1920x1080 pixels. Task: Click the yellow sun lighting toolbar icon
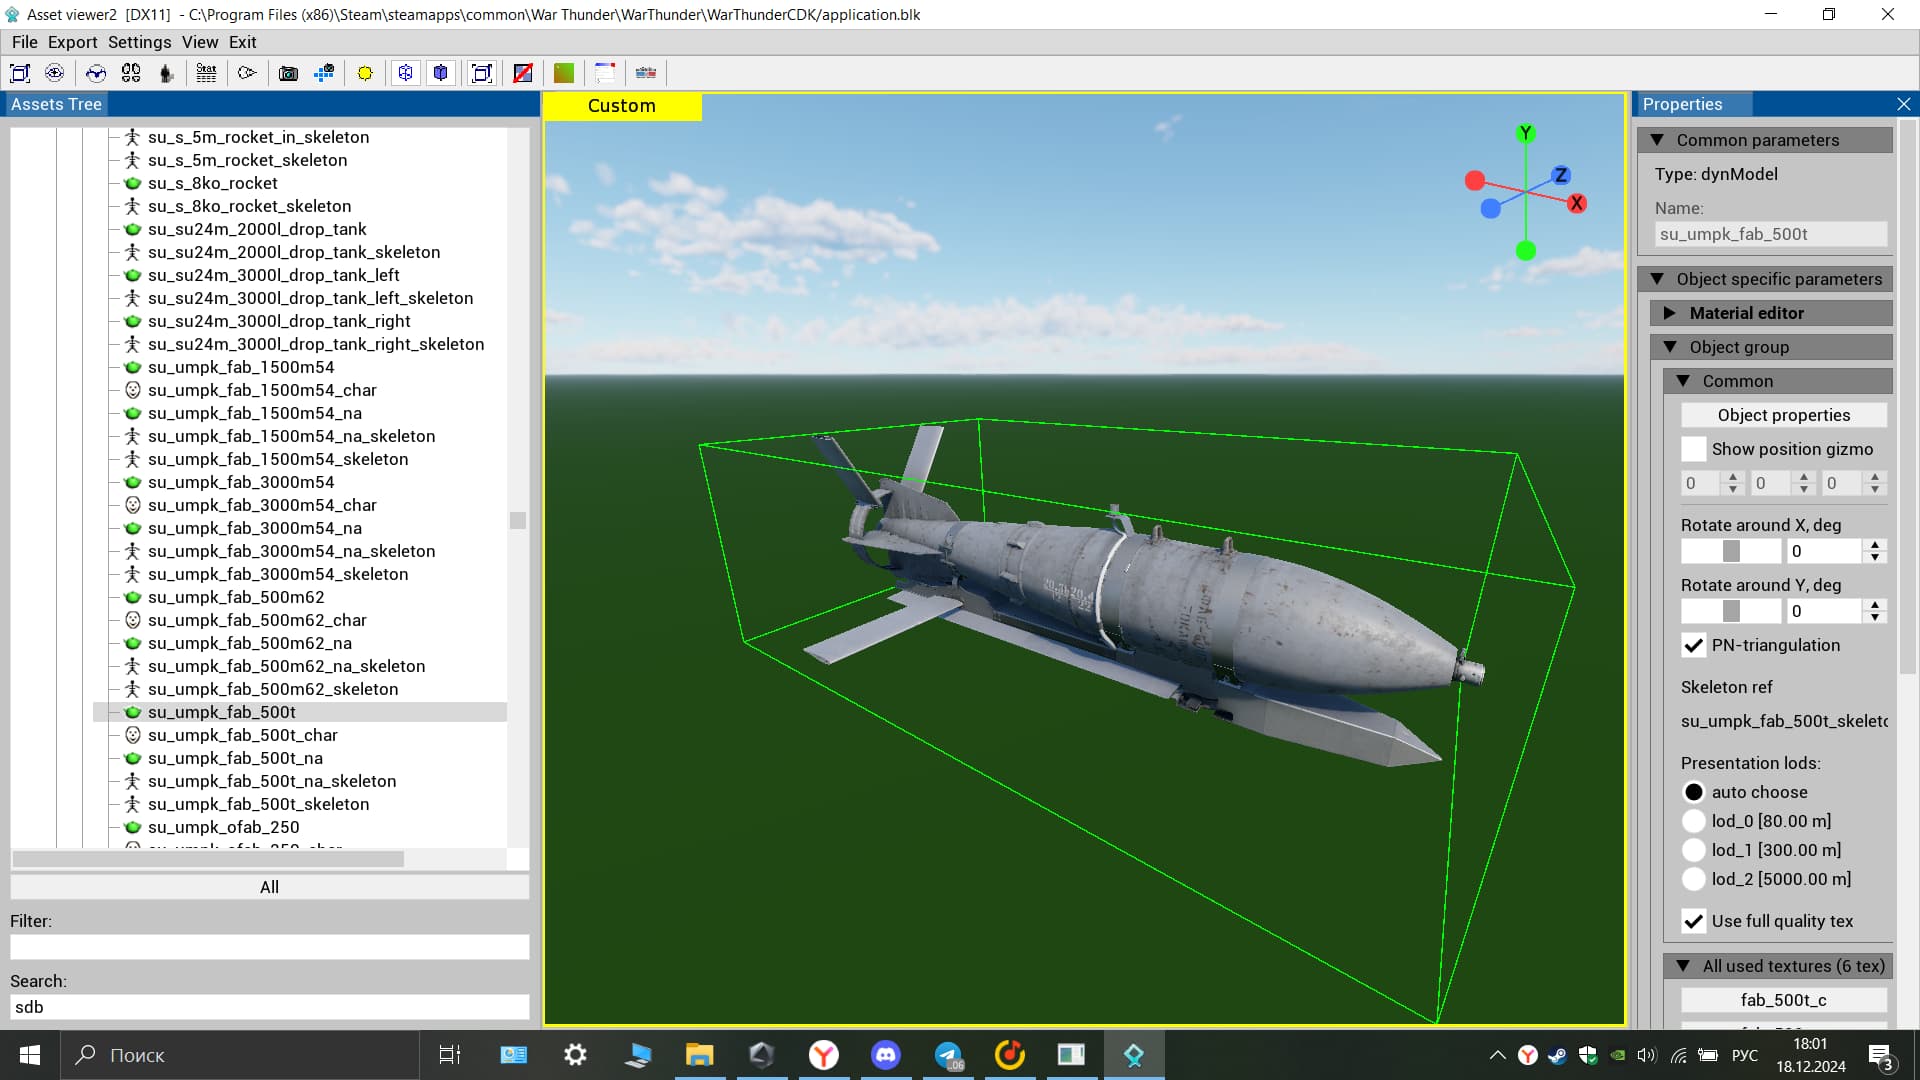(365, 73)
